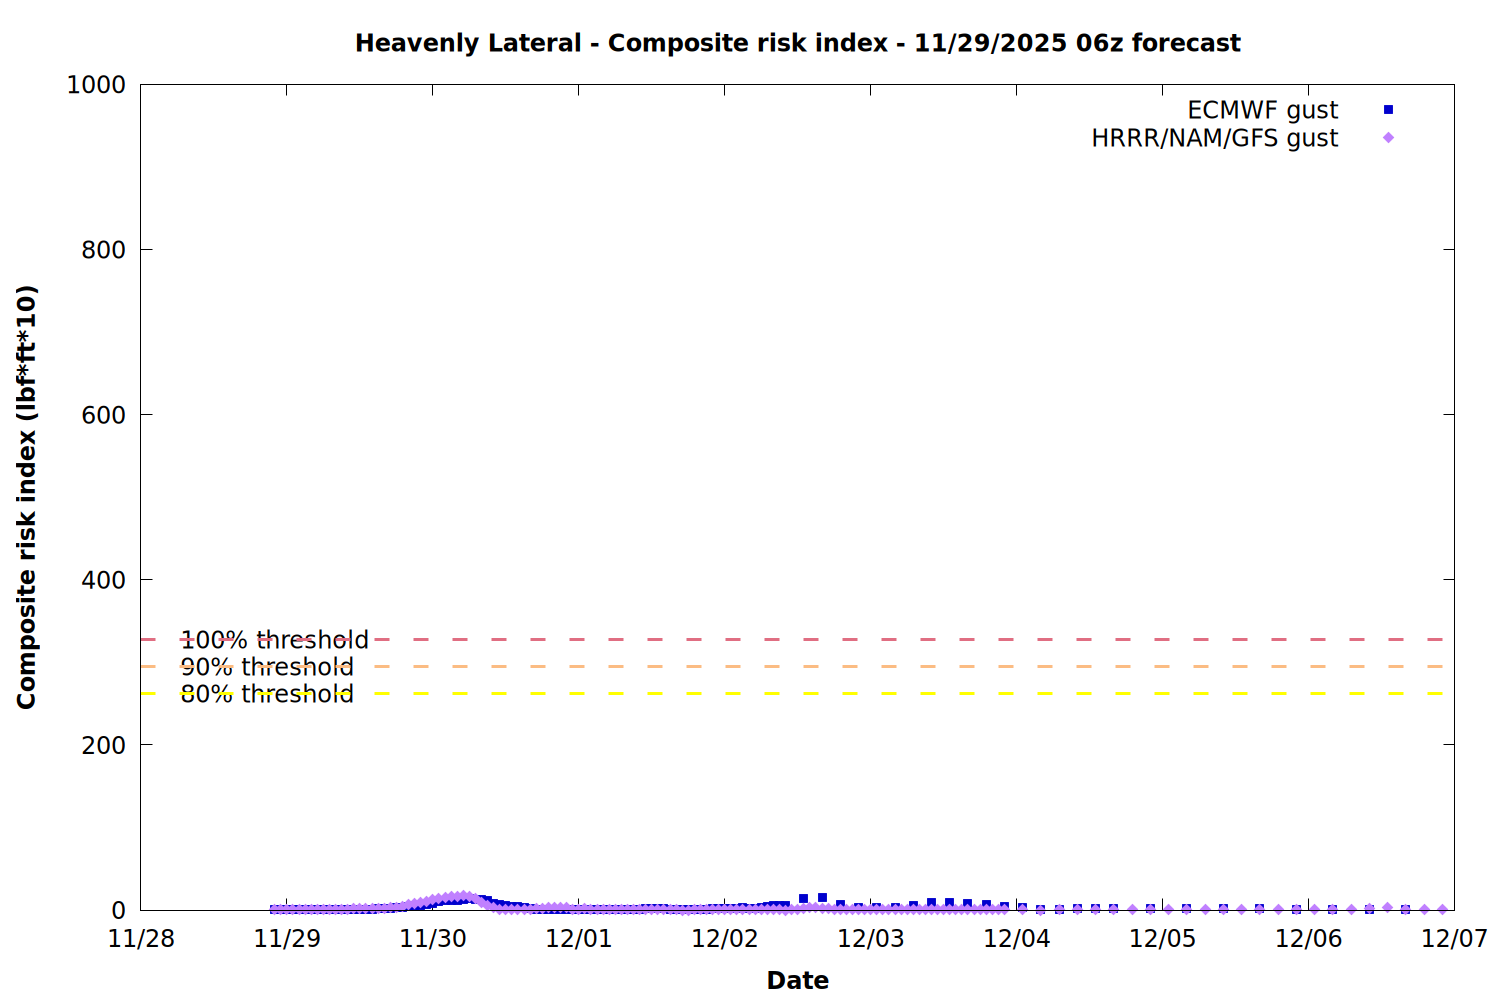1500x1000 pixels.
Task: Click the 400 y-axis tick label
Action: 103,580
